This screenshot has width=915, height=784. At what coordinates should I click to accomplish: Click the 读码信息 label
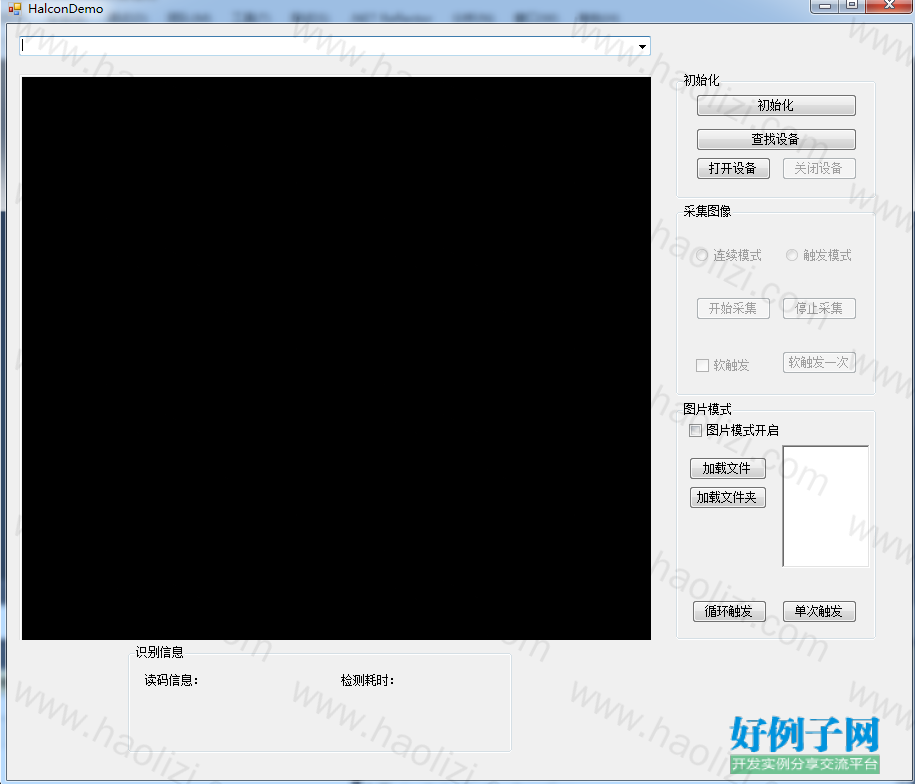click(172, 680)
